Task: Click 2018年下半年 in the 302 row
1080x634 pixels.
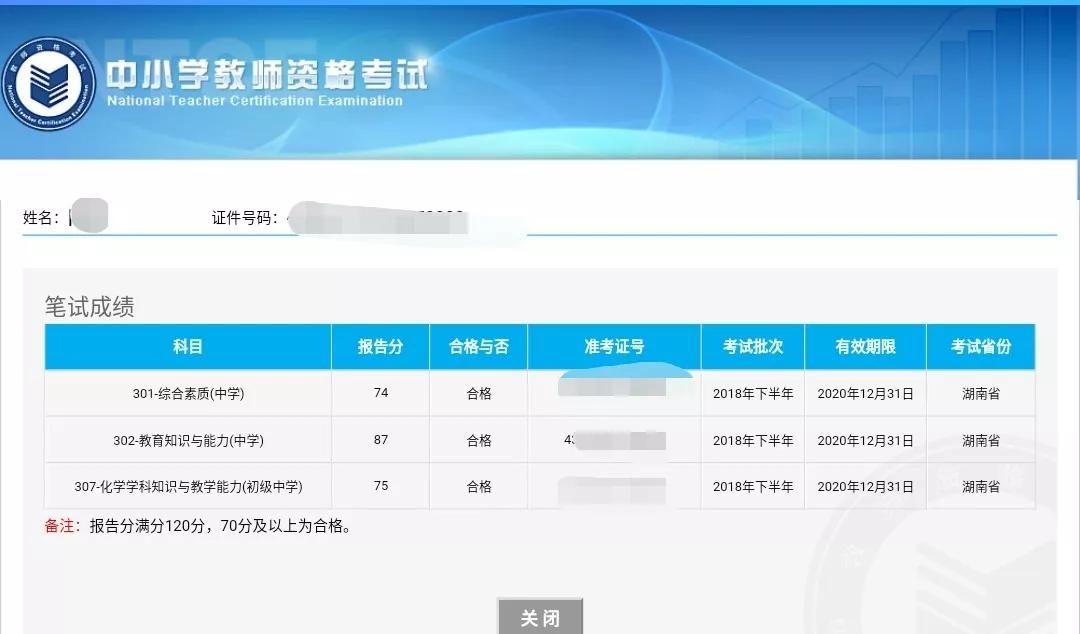Action: coord(753,440)
